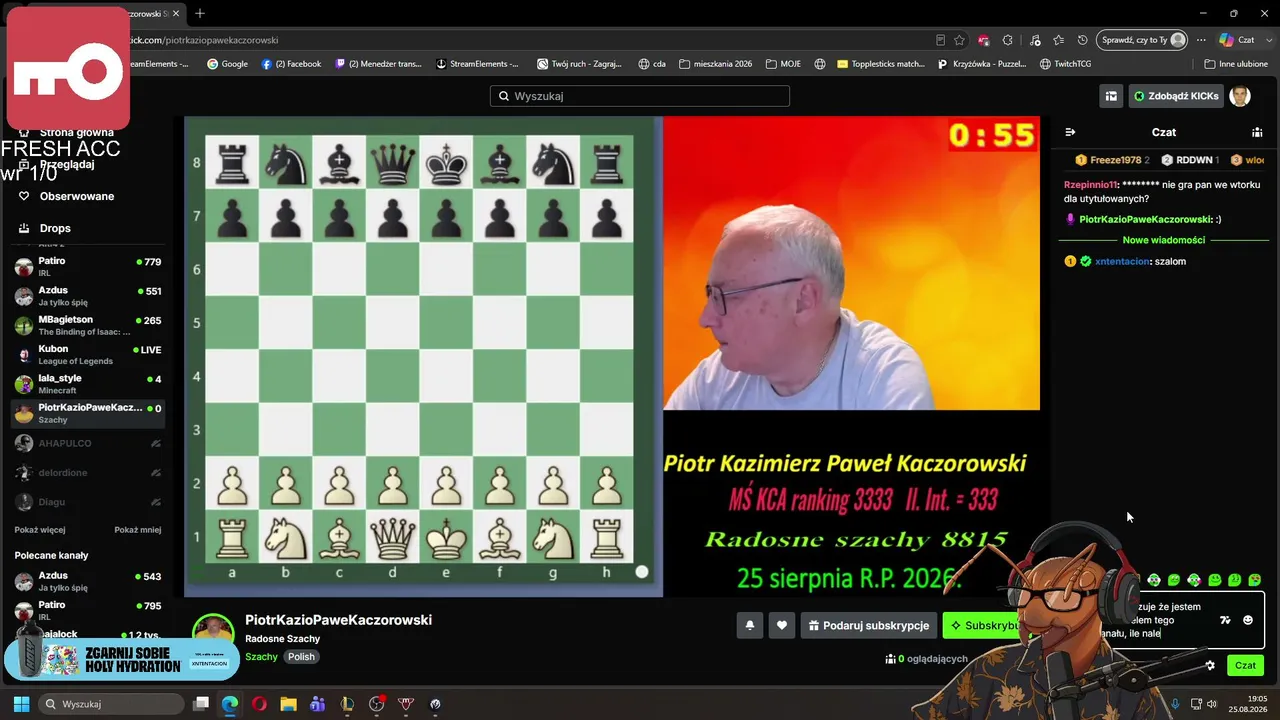The image size is (1280, 720).
Task: Open the Inne ulubione folder
Action: pyautogui.click(x=1236, y=64)
